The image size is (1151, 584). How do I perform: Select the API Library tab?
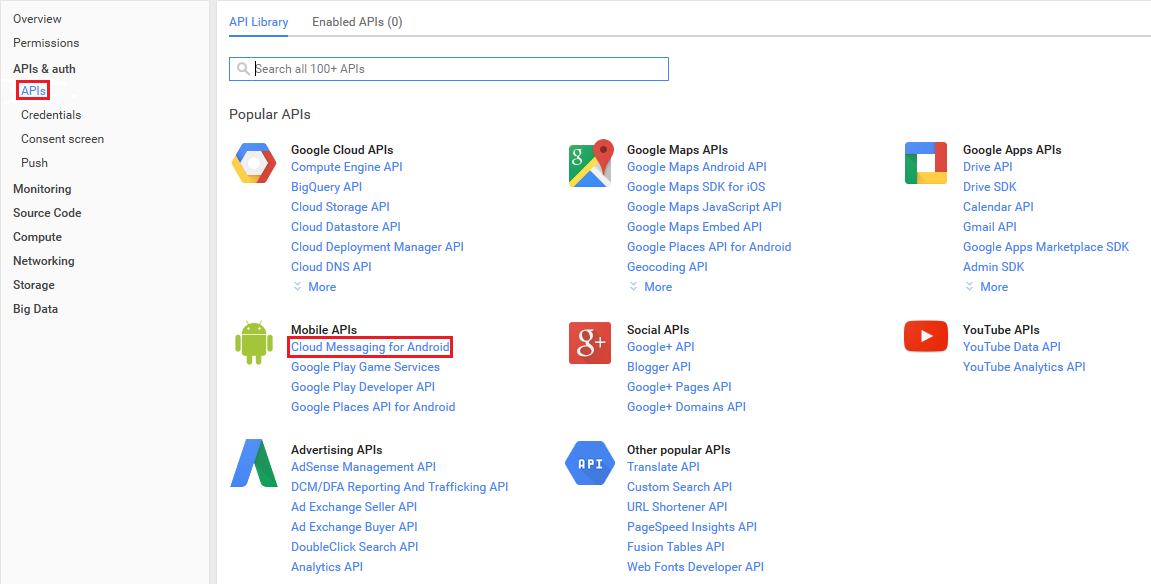(258, 22)
